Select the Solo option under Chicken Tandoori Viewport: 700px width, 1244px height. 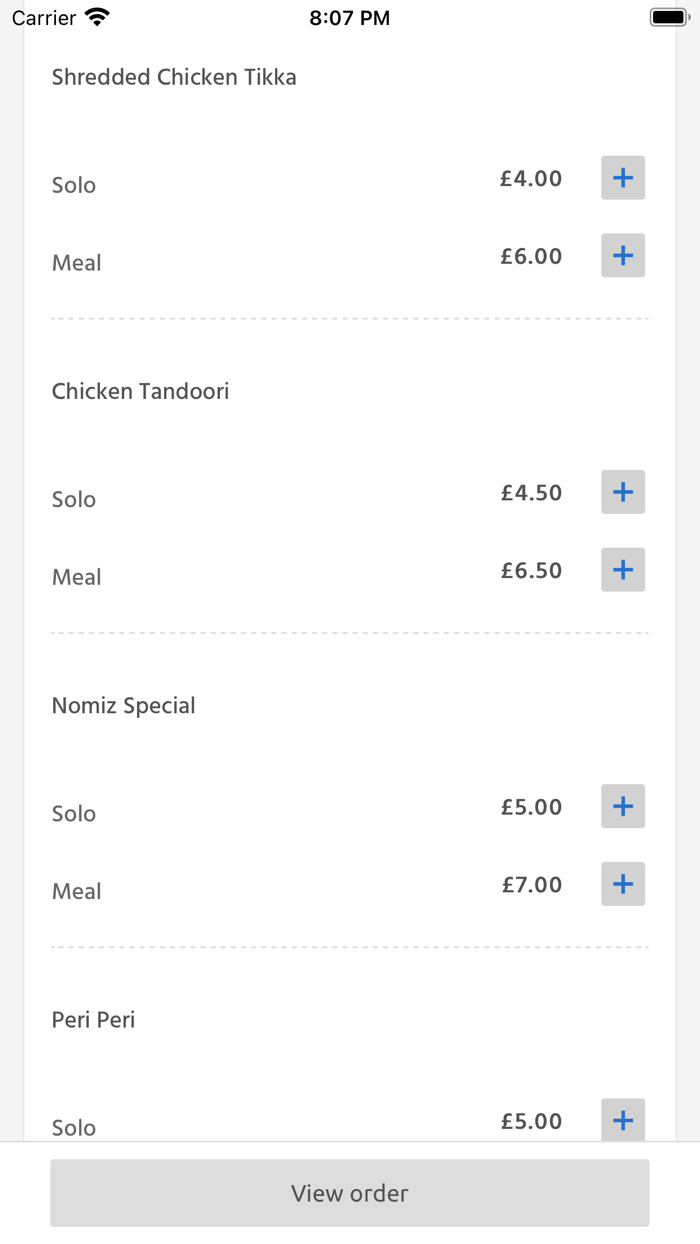(73, 499)
